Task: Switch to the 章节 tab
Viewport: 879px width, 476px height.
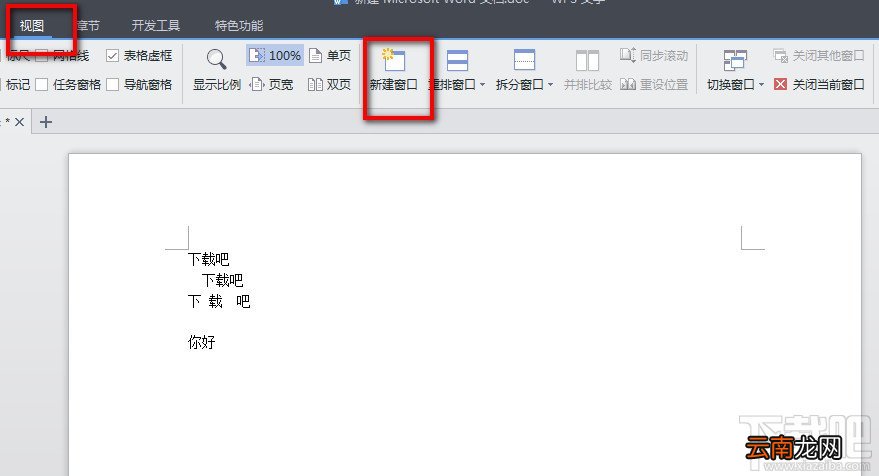Action: click(x=89, y=26)
